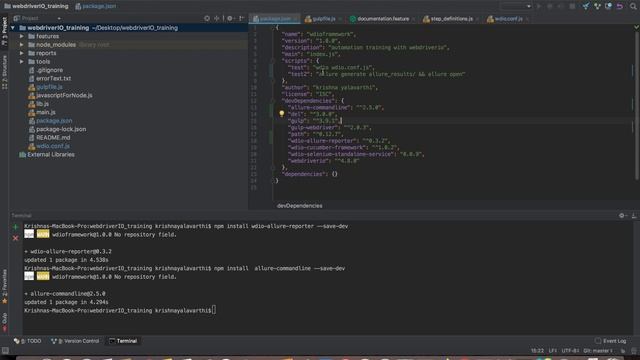640x360 pixels.
Task: Add new terminal session with plus icon
Action: (16, 227)
